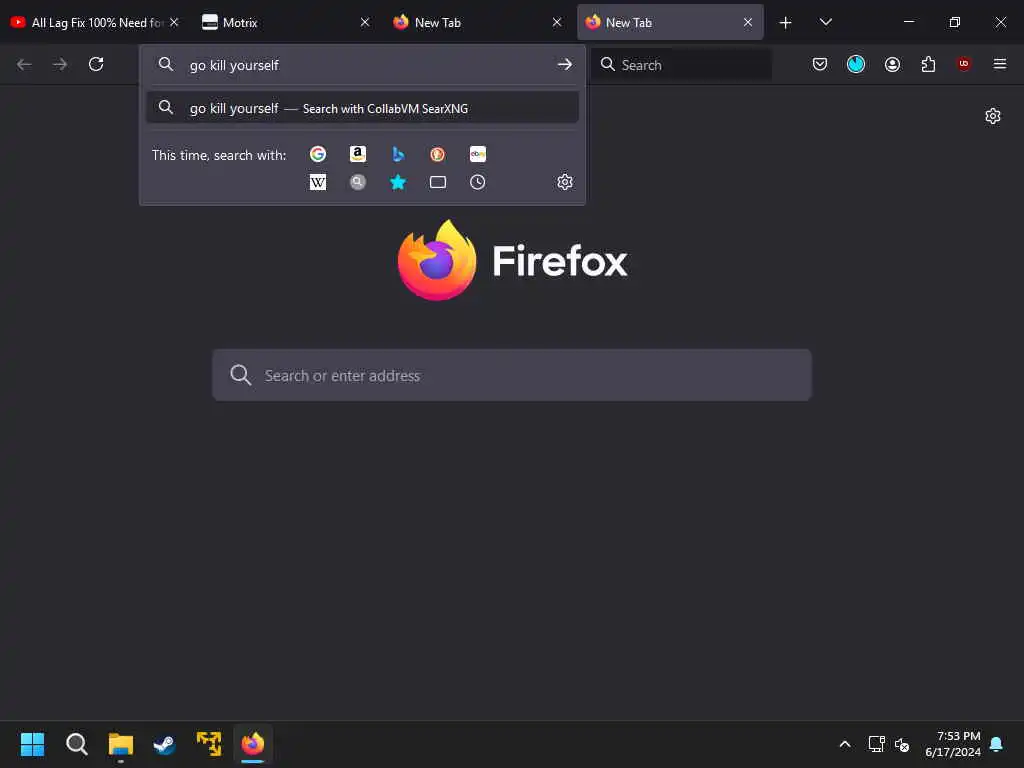1024x768 pixels.
Task: Go forward to the next page
Action: click(60, 64)
